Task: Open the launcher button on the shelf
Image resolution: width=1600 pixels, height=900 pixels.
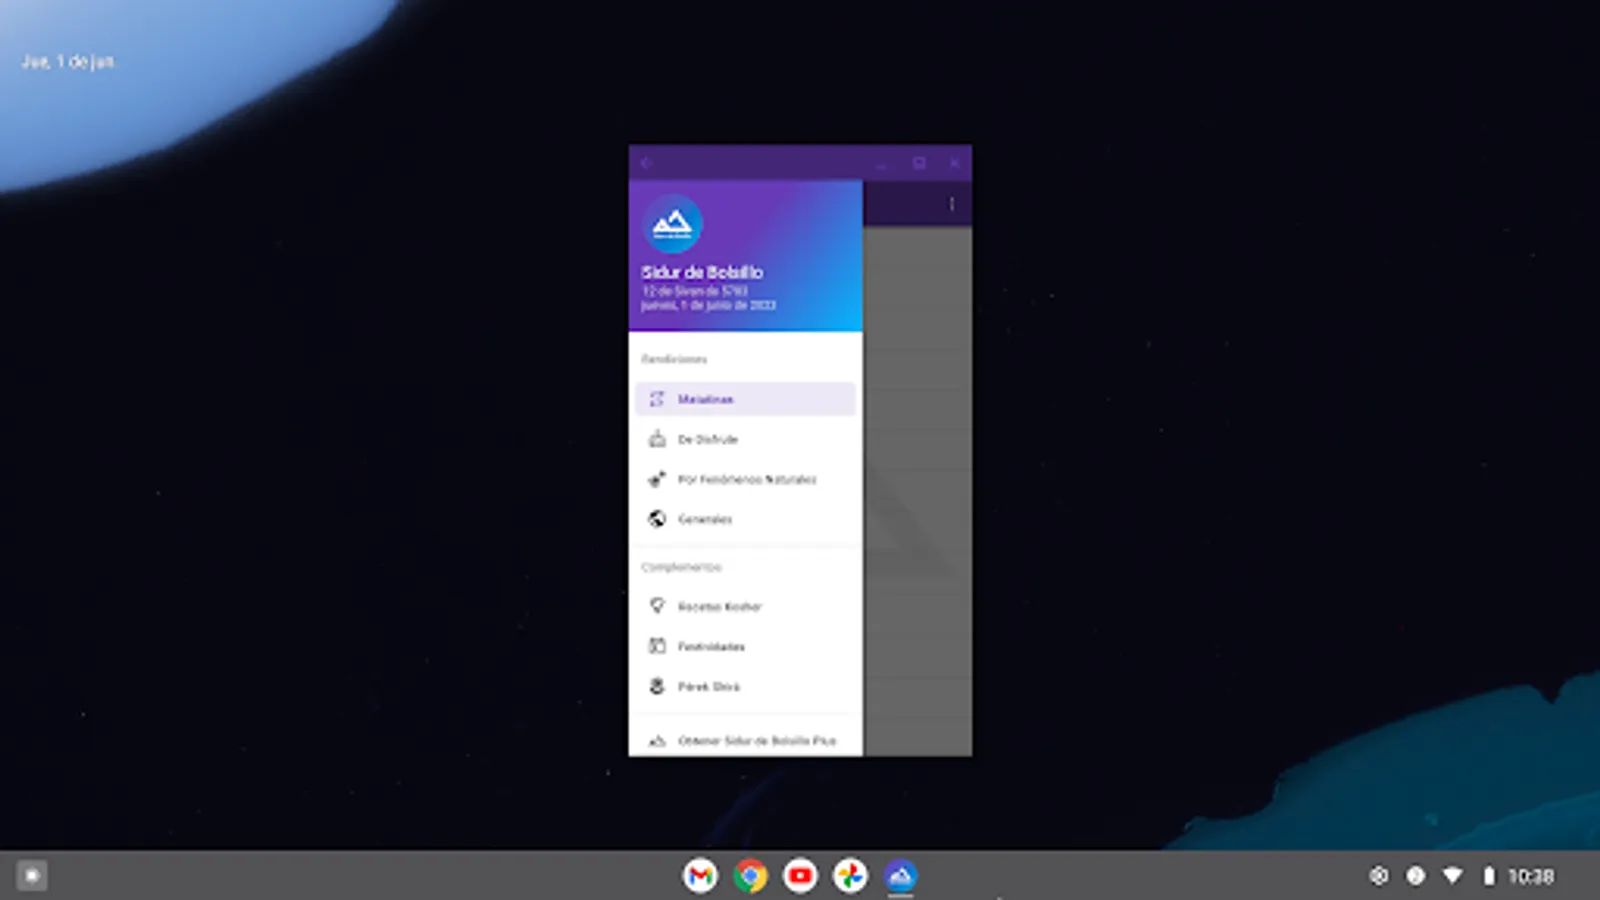Action: coord(32,876)
